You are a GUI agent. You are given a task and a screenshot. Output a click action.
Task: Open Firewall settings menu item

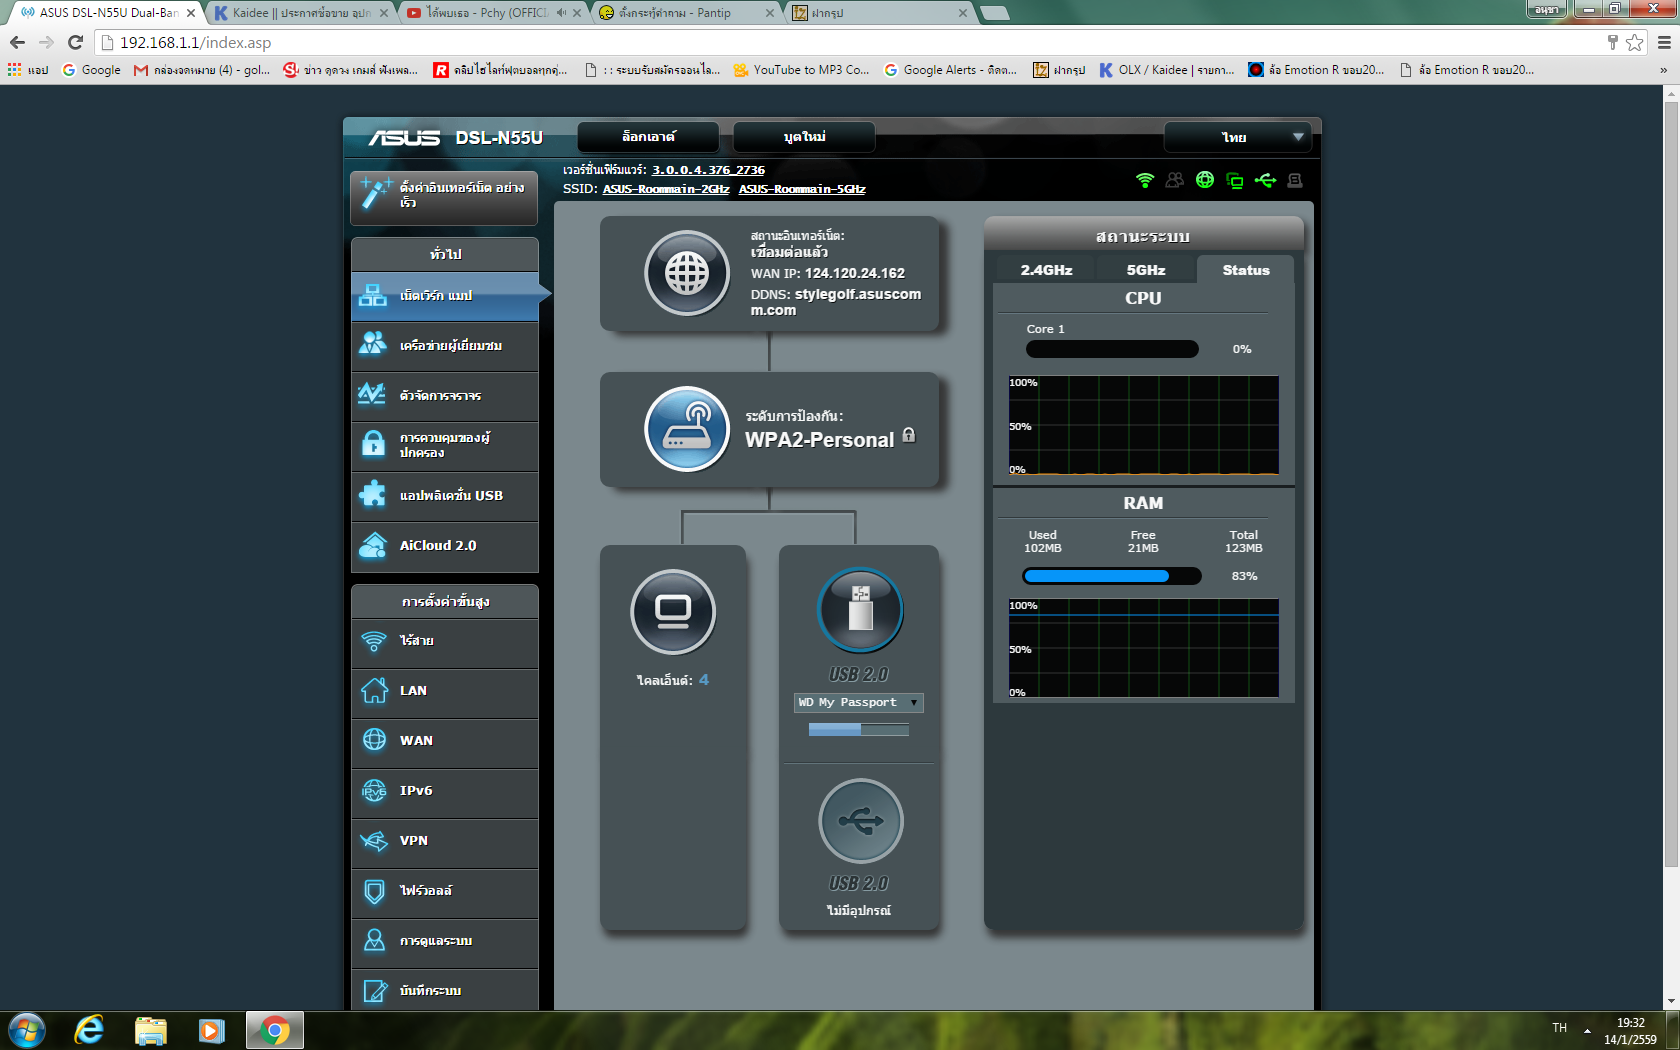[444, 891]
